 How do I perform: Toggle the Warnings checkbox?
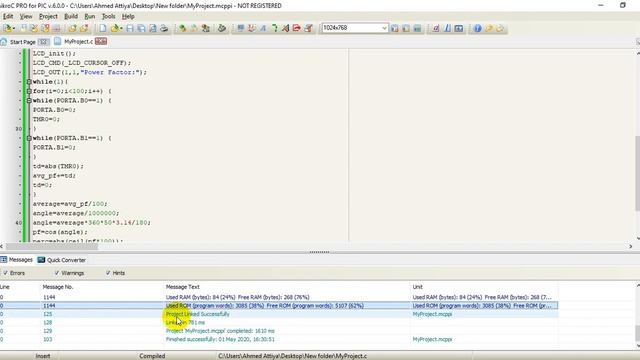tap(57, 273)
